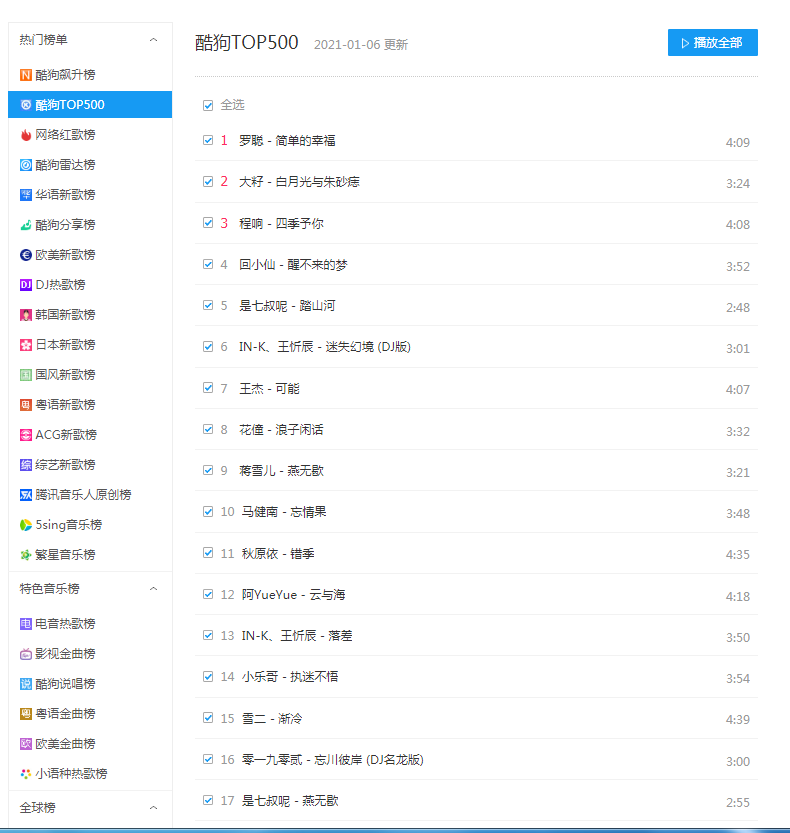
Task: Click the 国风新歌榜 icon
Action: pyautogui.click(x=26, y=375)
